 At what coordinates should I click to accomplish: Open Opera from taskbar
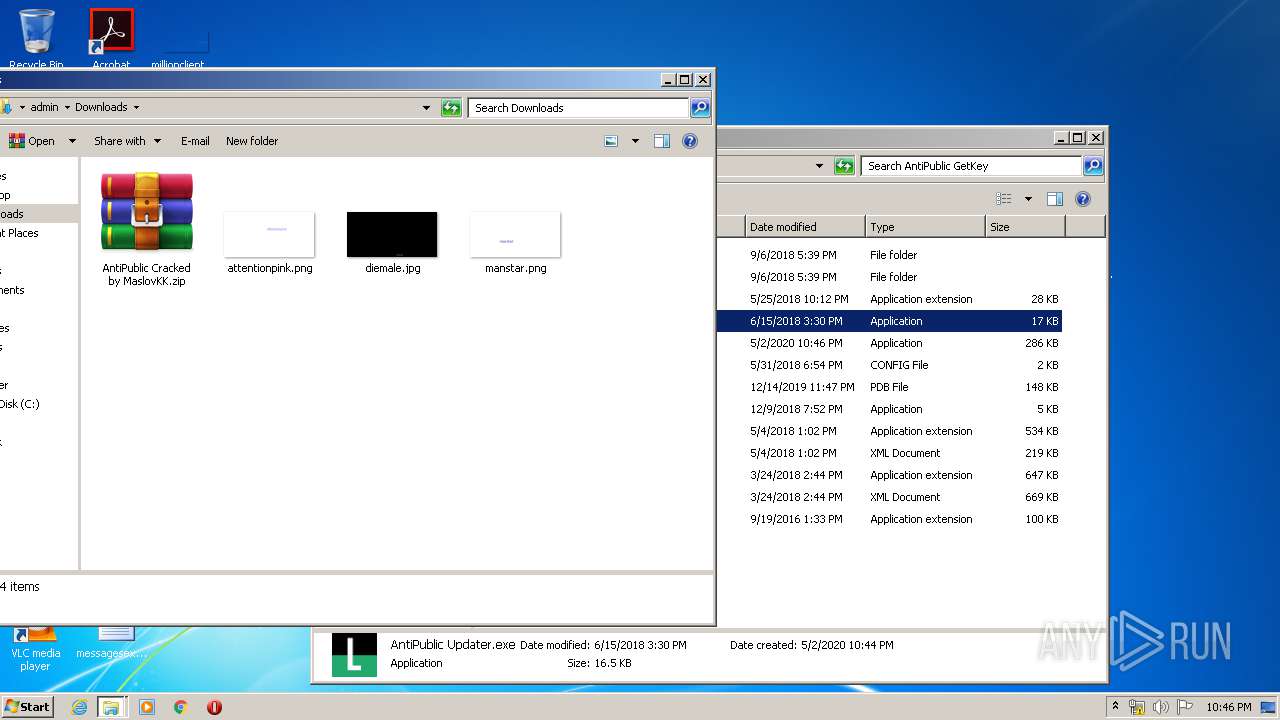click(214, 707)
